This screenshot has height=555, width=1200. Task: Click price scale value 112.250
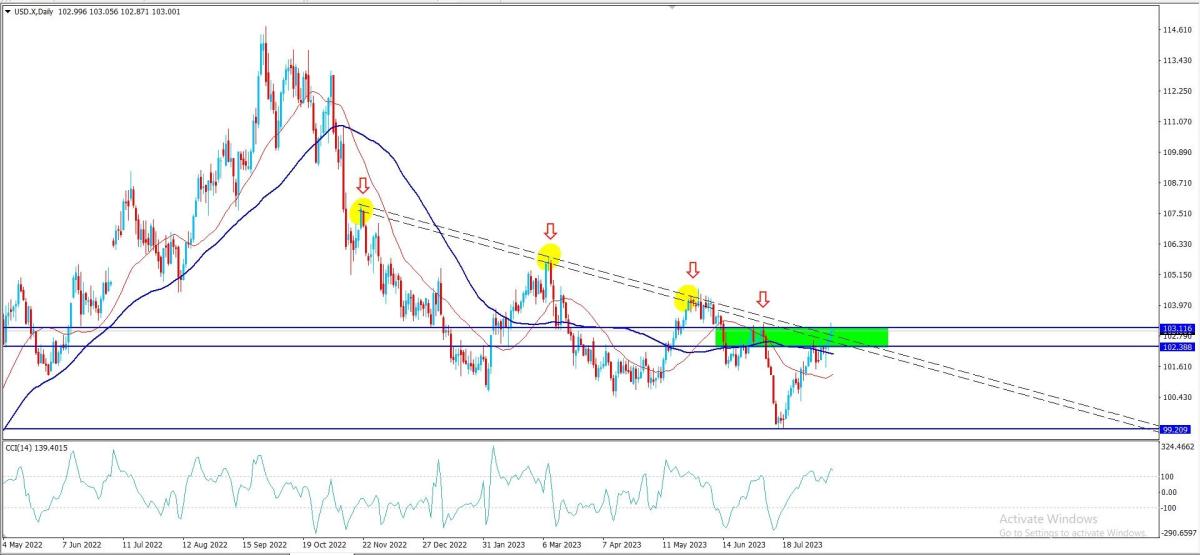click(x=1176, y=91)
